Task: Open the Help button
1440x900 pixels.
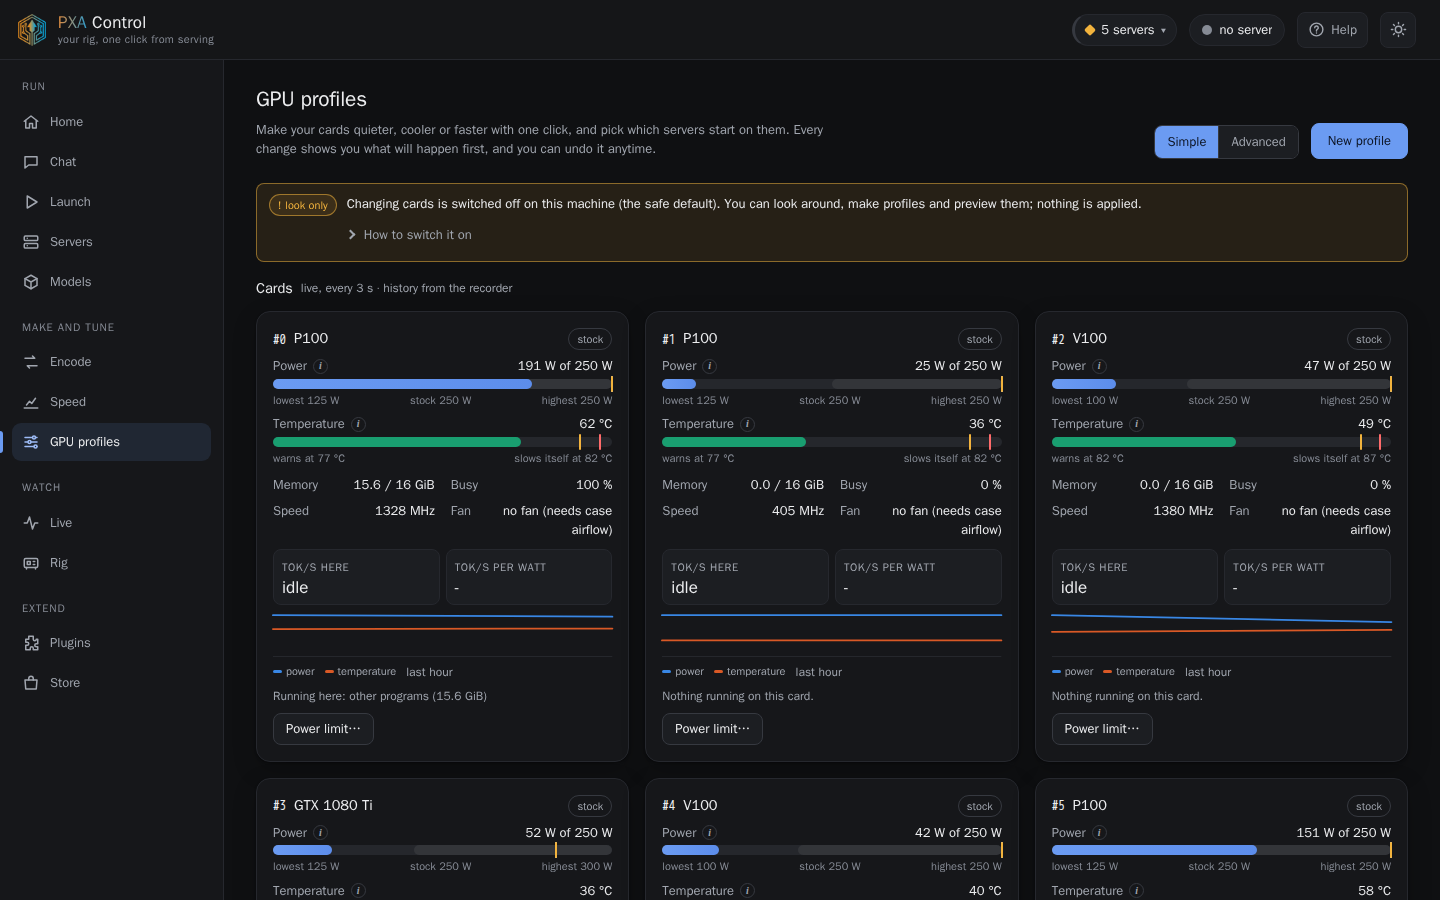Action: tap(1332, 30)
